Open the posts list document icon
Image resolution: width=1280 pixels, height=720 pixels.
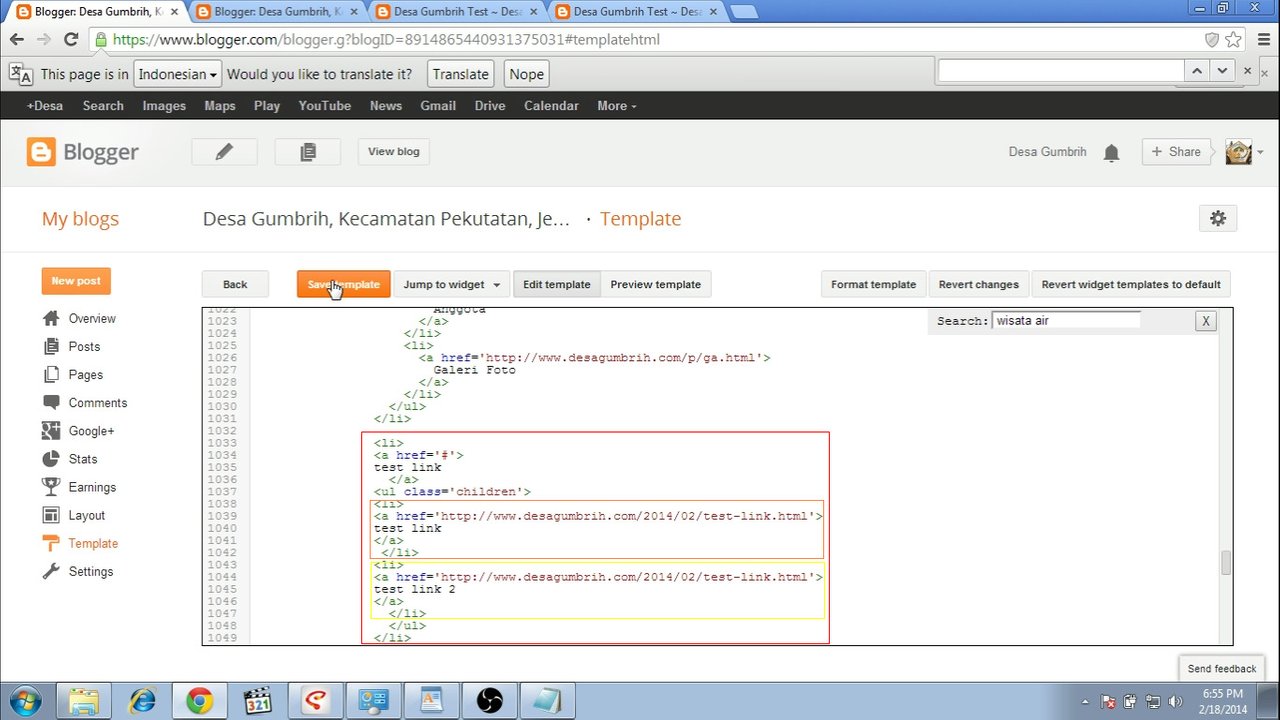308,151
